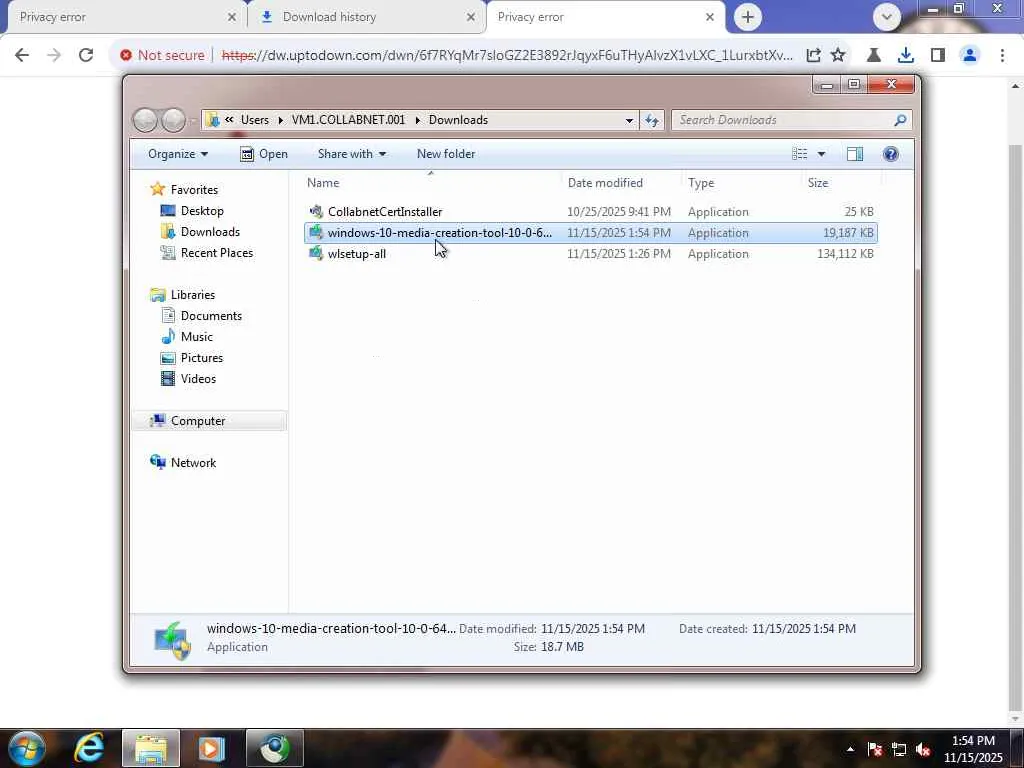This screenshot has height=768, width=1024.
Task: Open the Chrome downloads tray icon
Action: pyautogui.click(x=905, y=55)
